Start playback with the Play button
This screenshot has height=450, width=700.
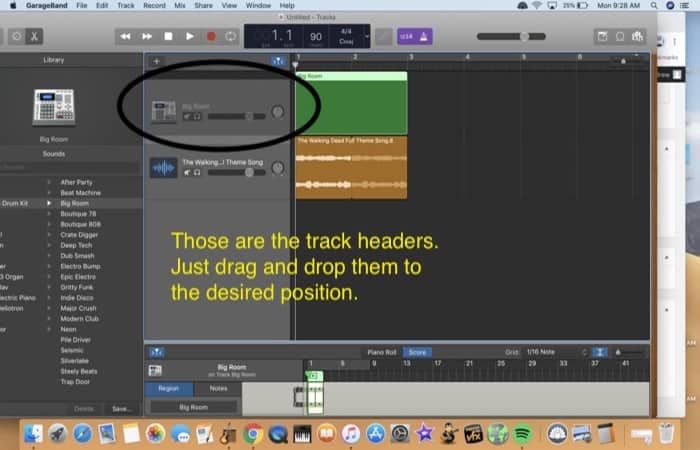(x=190, y=36)
